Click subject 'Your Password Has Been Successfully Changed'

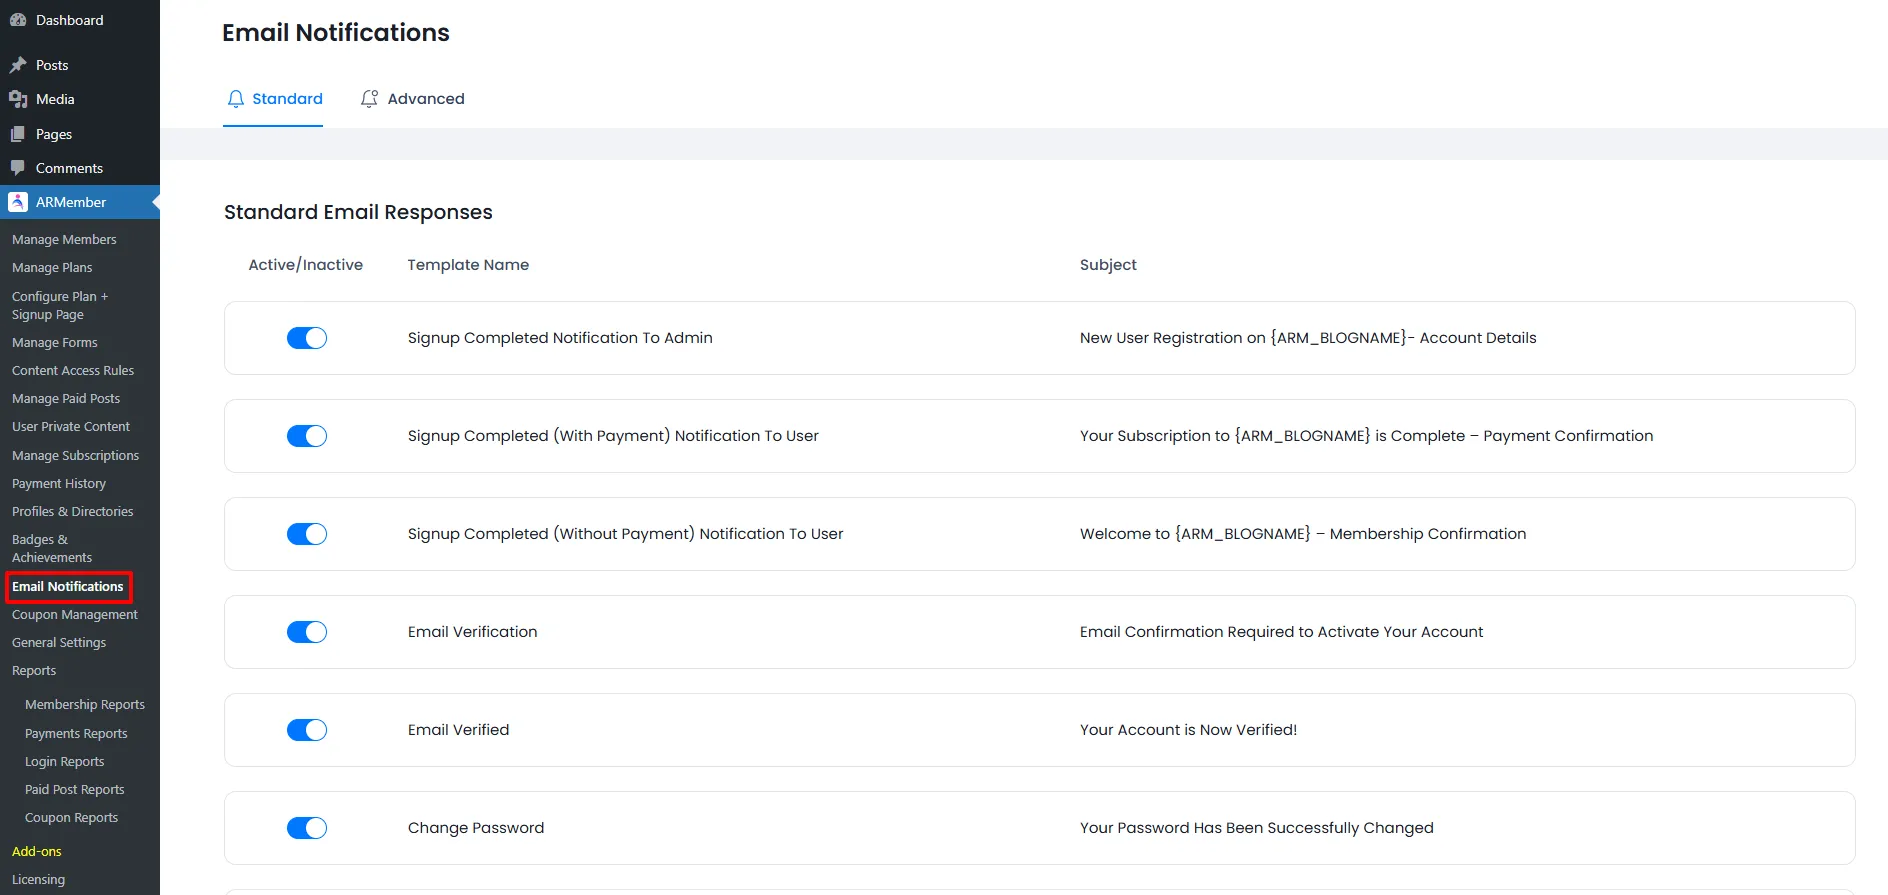[x=1257, y=828]
